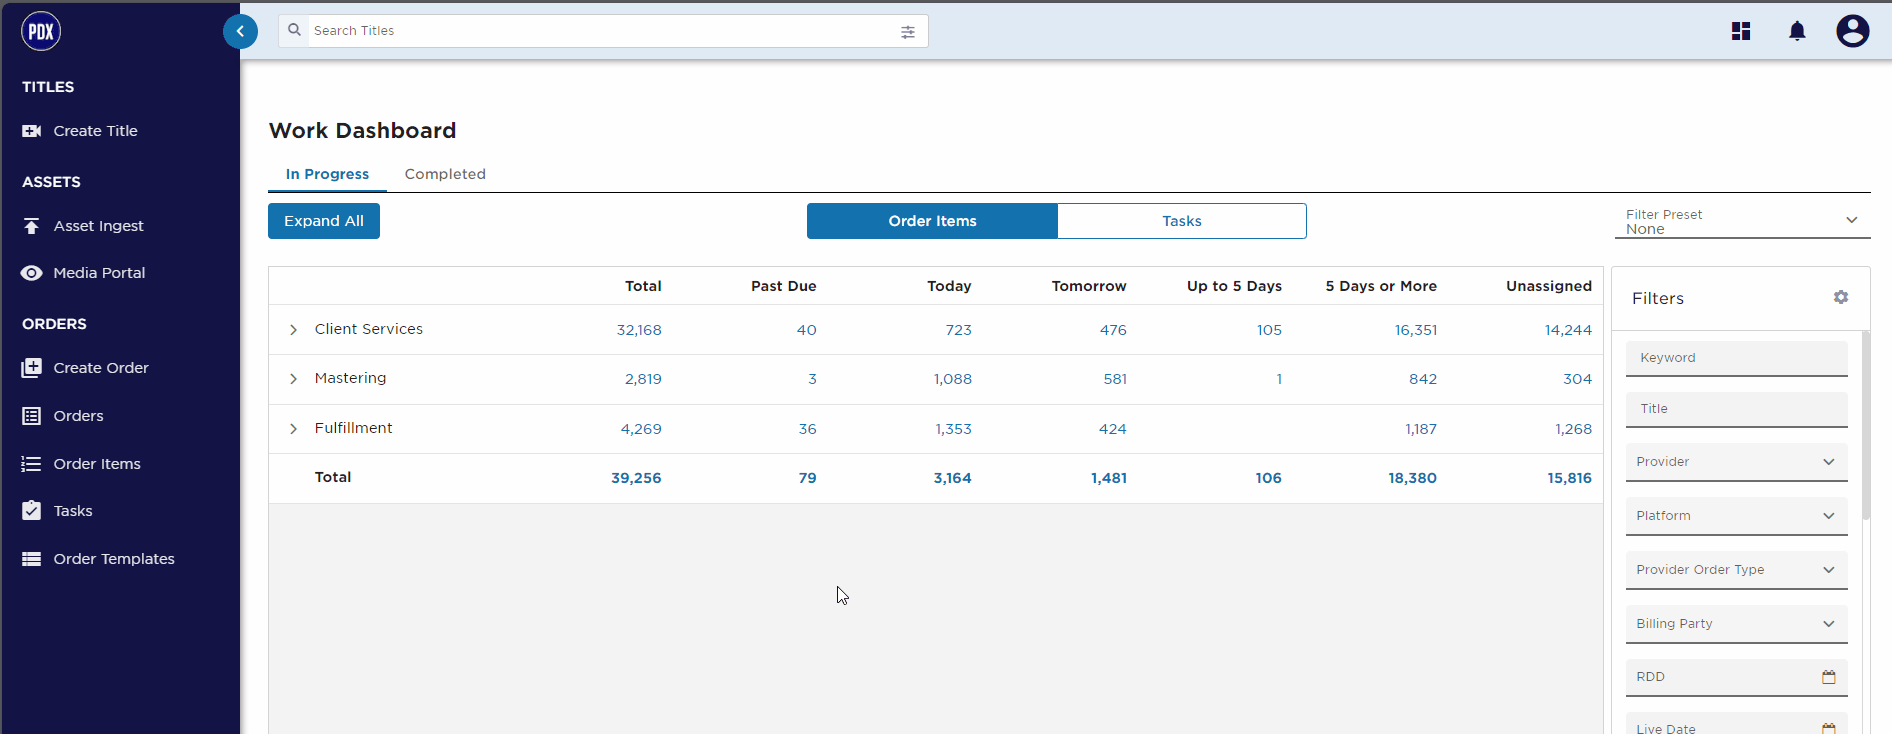Screen dimensions: 1892x734
Task: Open Live Date calendar picker icon
Action: 1829,728
